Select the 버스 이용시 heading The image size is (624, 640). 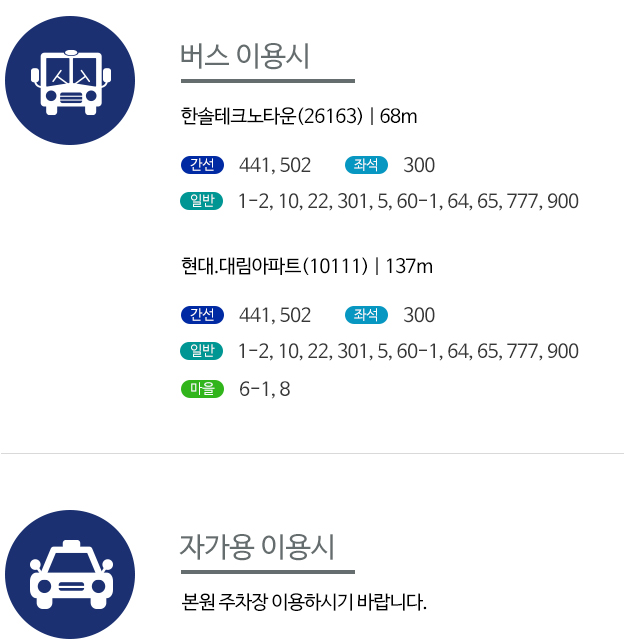pyautogui.click(x=245, y=56)
